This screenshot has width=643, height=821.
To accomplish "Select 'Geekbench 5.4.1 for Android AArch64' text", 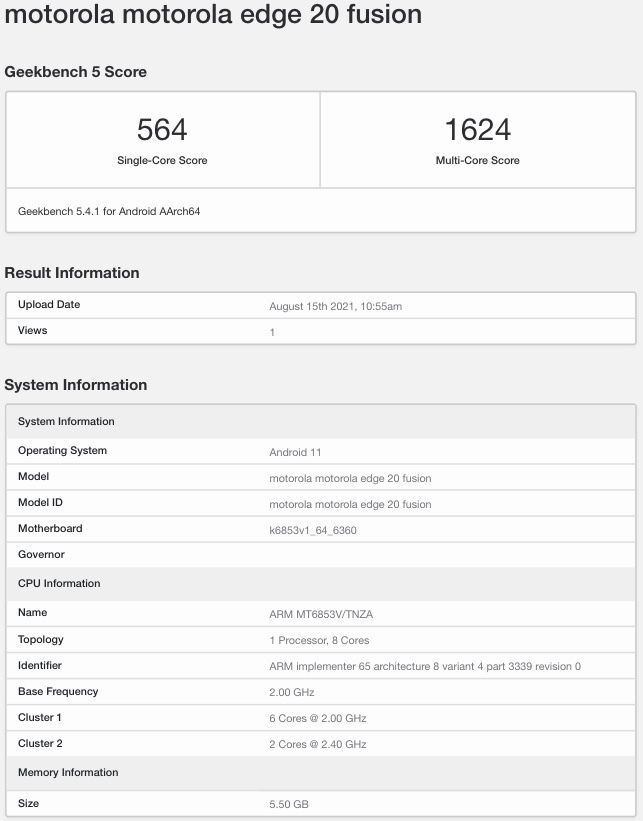I will [x=109, y=211].
